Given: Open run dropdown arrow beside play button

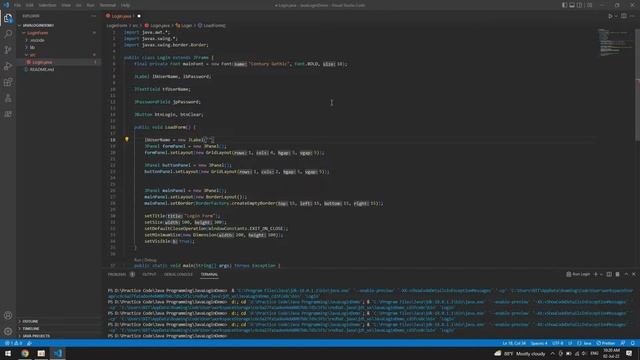Looking at the screenshot, I should [x=616, y=16].
